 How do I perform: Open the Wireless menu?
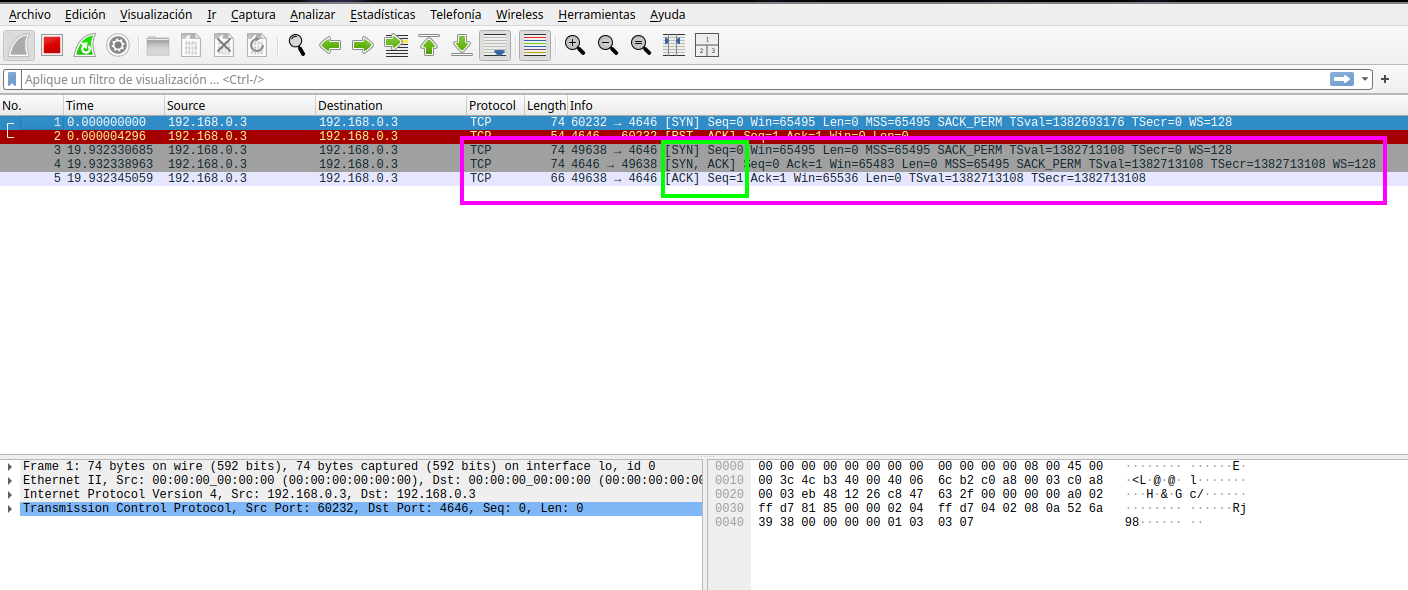519,14
